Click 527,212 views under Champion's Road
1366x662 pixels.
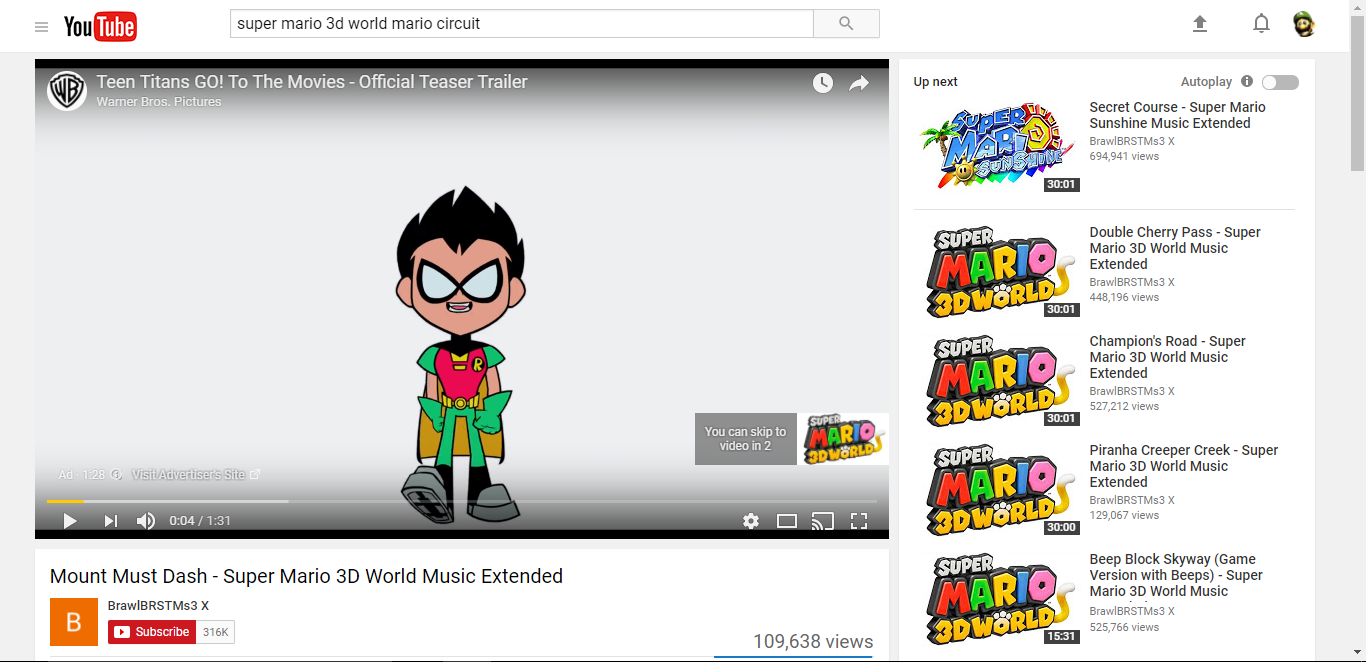tap(1124, 407)
